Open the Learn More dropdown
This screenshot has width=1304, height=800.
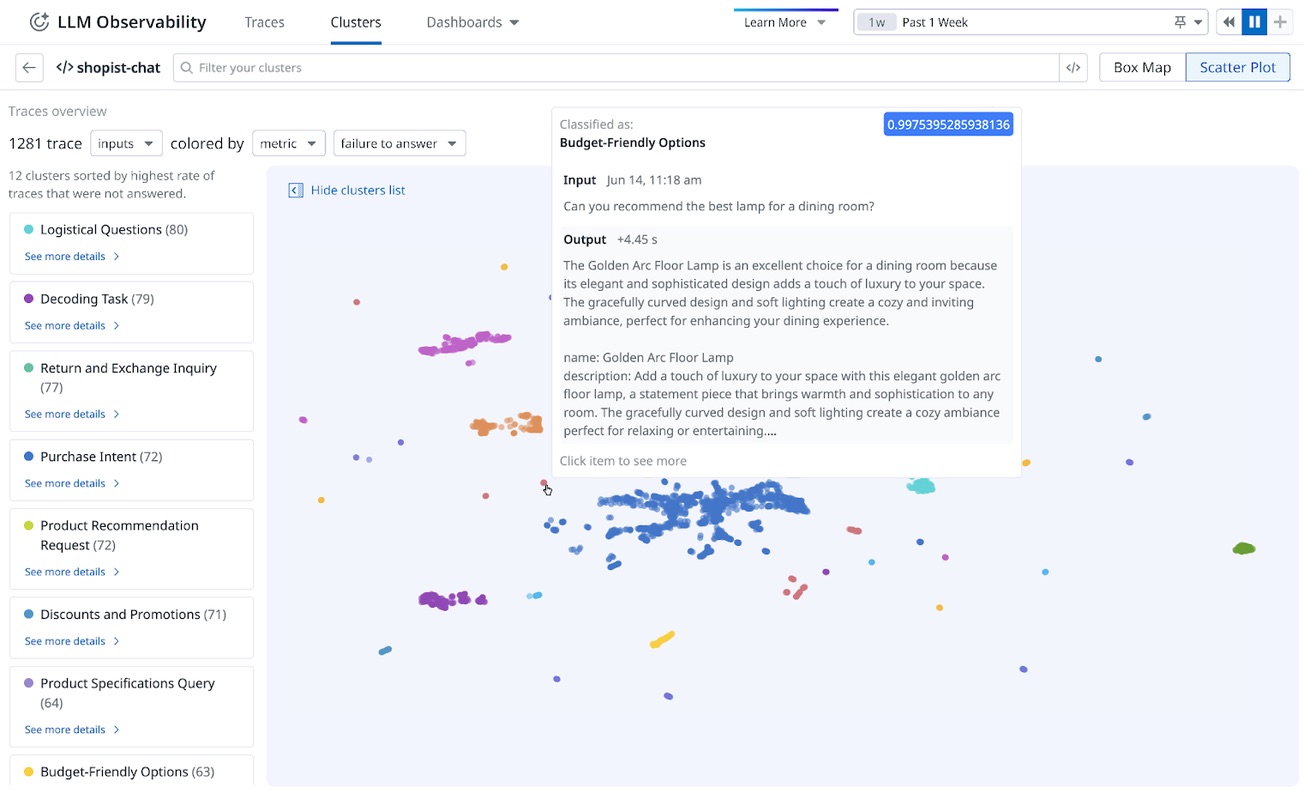click(x=785, y=23)
